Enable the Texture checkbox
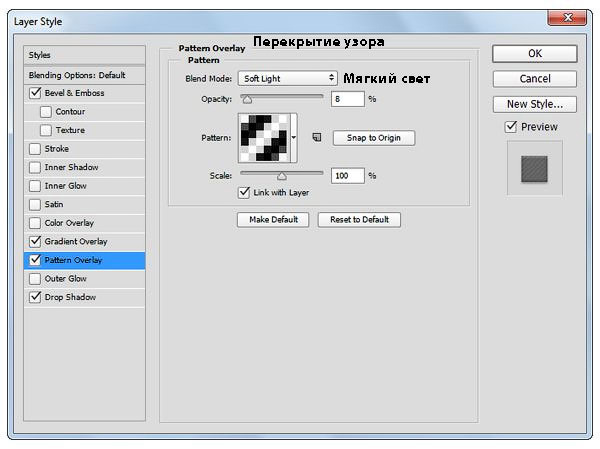This screenshot has height=449, width=600. [x=46, y=130]
